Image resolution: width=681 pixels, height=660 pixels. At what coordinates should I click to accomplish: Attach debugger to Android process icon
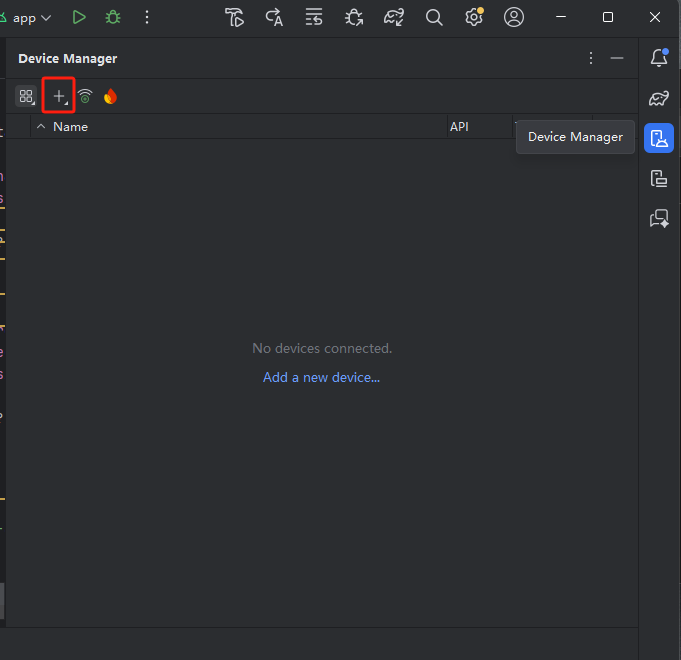coord(354,17)
